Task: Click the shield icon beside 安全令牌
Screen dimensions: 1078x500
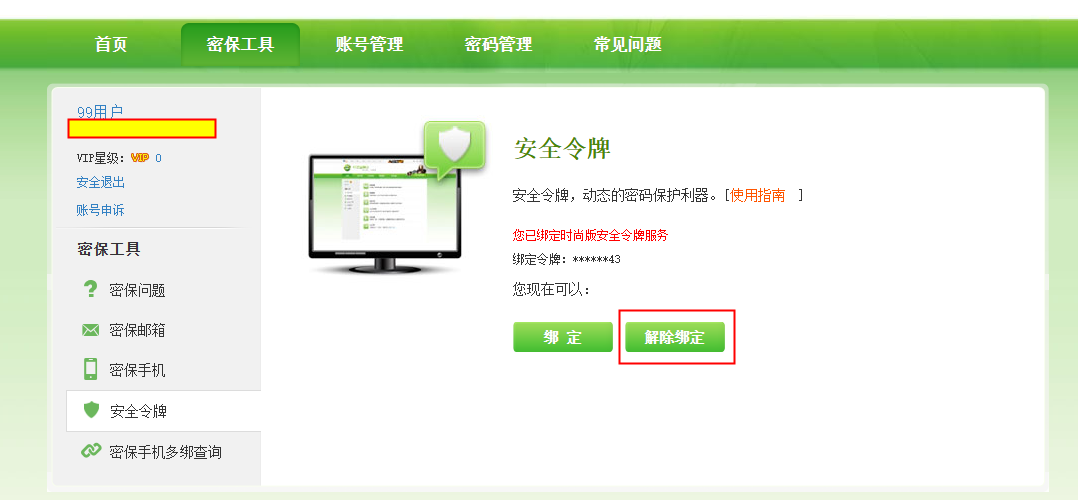Action: pos(91,411)
